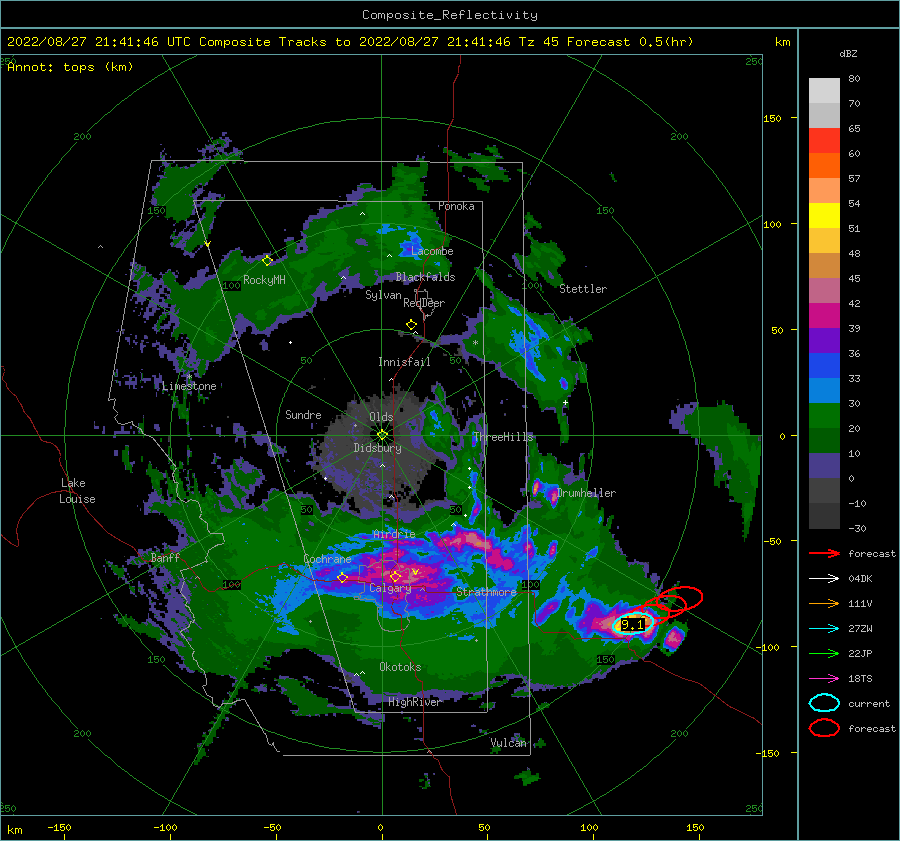The width and height of the screenshot is (900, 841).
Task: Pick the magenta swatch between 42 and 39
Action: [x=824, y=316]
